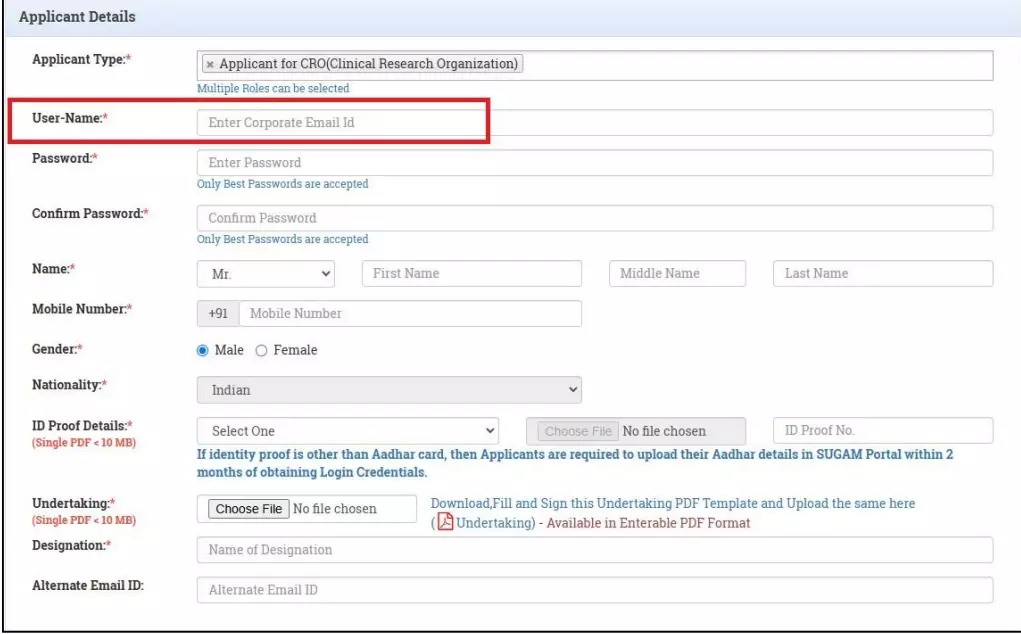Select the Male radio button
The height and width of the screenshot is (634, 1021).
point(204,350)
